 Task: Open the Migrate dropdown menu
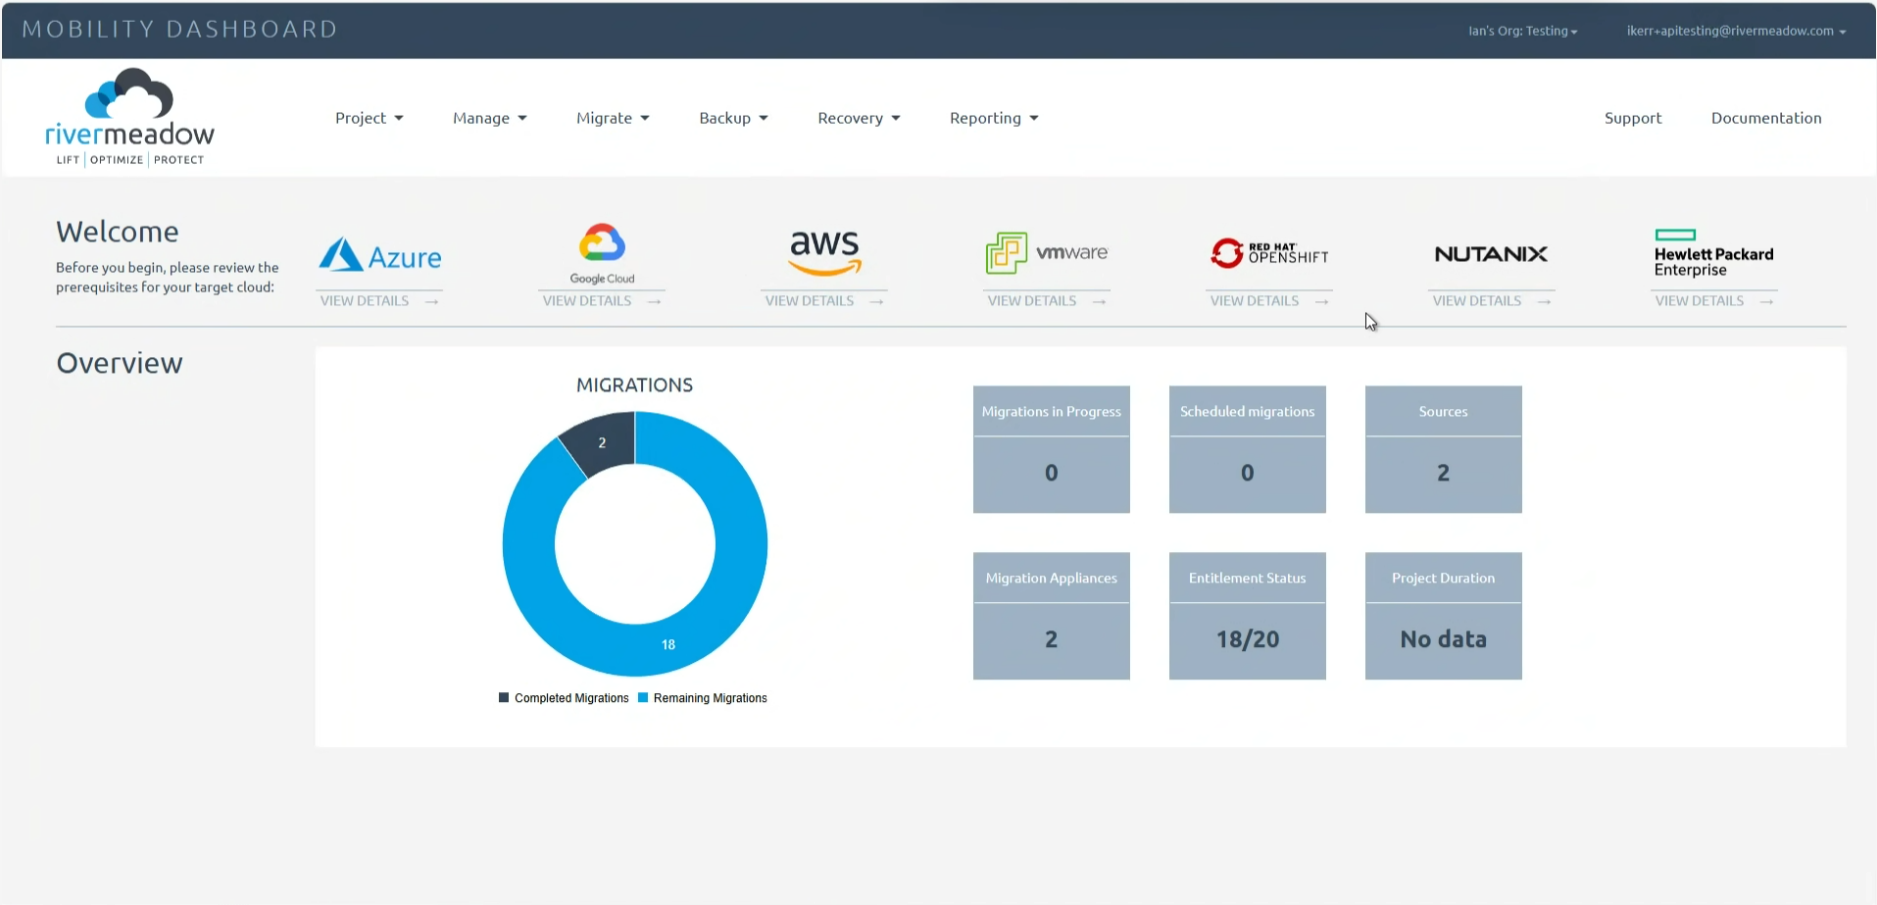click(612, 118)
